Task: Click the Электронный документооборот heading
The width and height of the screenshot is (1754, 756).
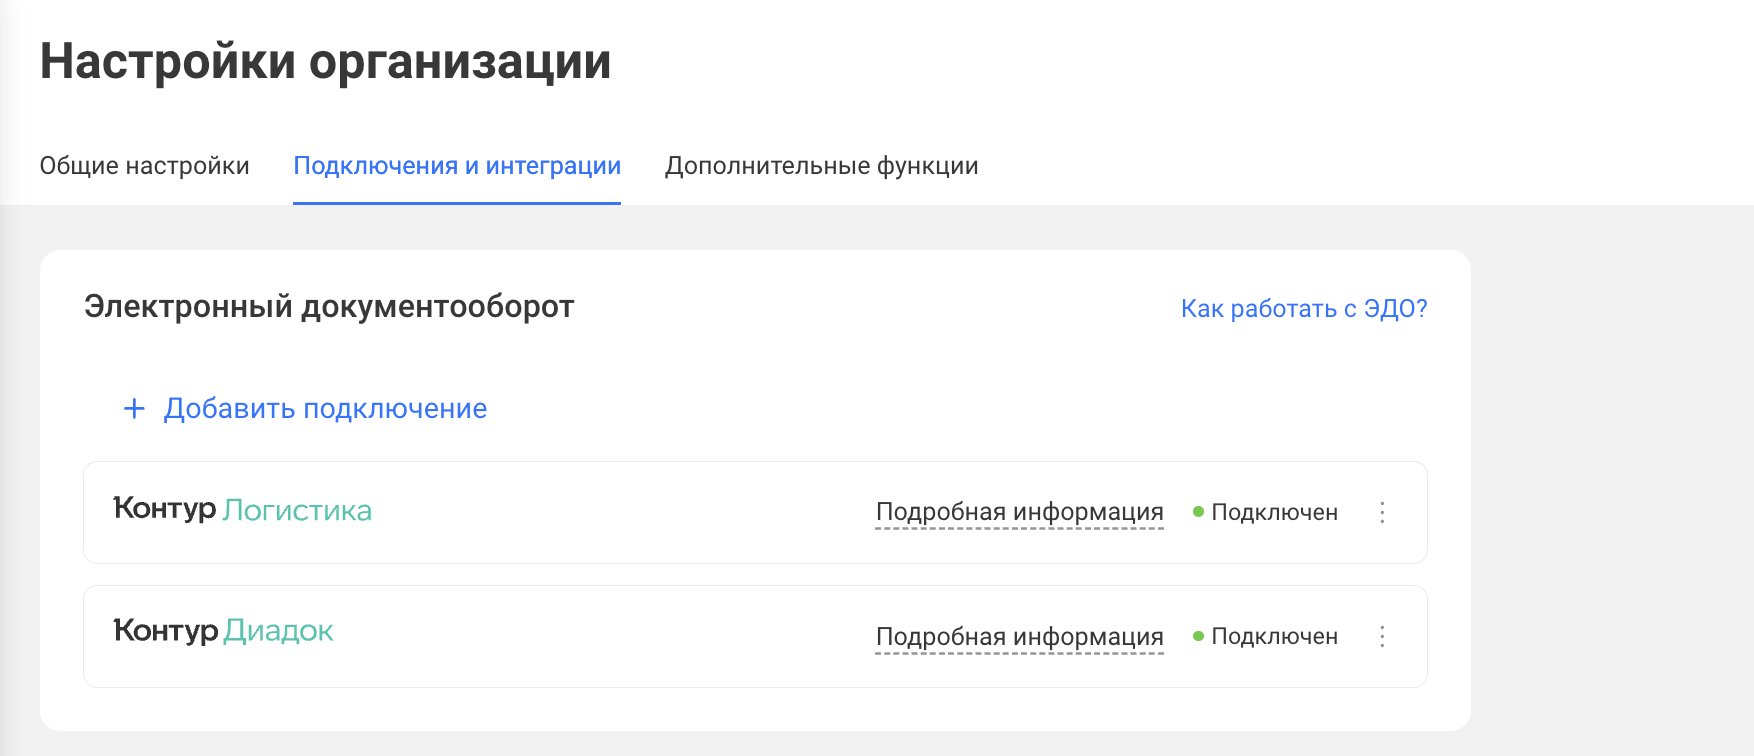Action: 329,306
